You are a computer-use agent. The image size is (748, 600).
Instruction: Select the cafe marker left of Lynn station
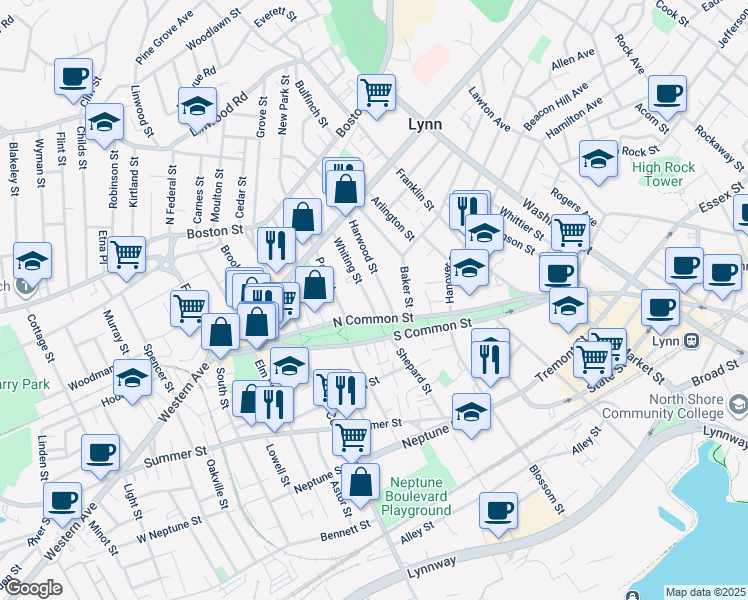click(660, 309)
